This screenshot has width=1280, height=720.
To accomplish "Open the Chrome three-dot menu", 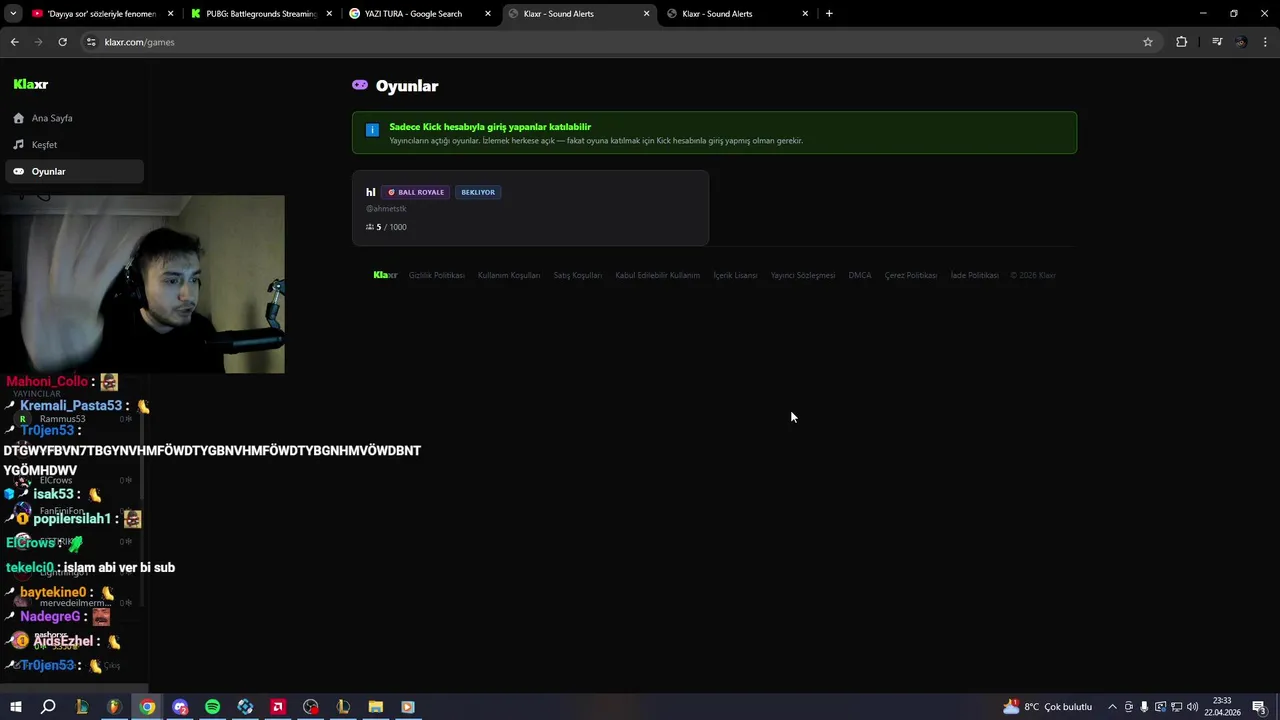I will pos(1266,42).
